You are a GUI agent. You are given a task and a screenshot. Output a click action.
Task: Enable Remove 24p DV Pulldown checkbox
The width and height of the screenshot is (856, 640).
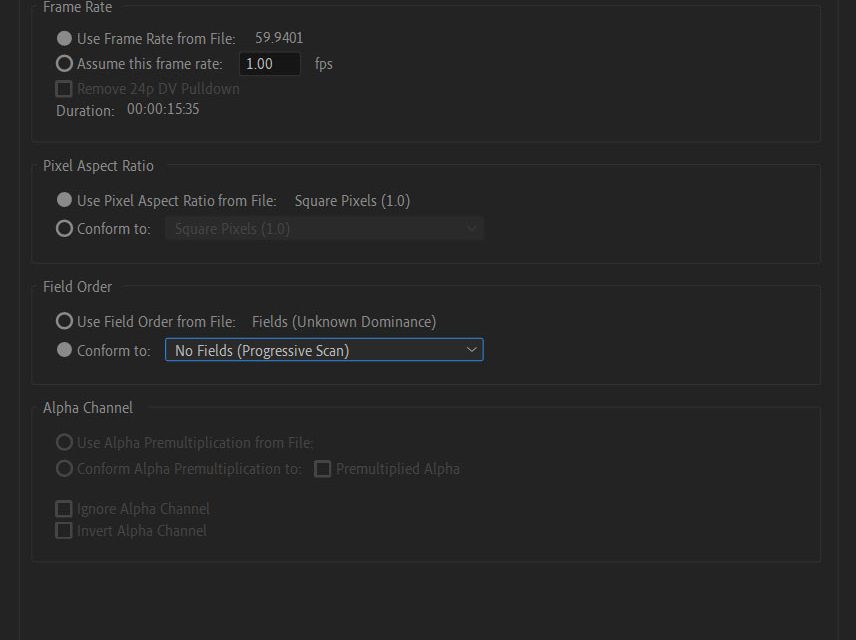coord(64,89)
